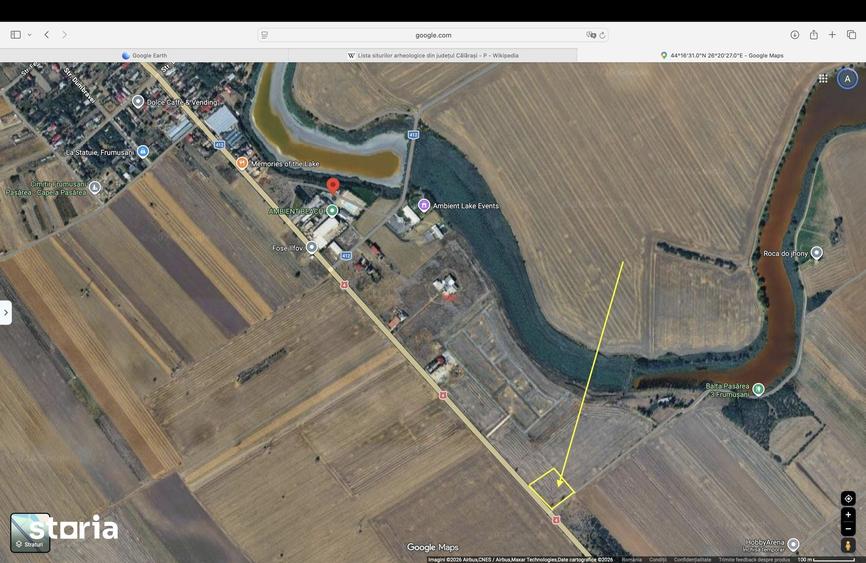The height and width of the screenshot is (563, 866).
Task: Select the Roca do jhony pin
Action: click(x=816, y=252)
